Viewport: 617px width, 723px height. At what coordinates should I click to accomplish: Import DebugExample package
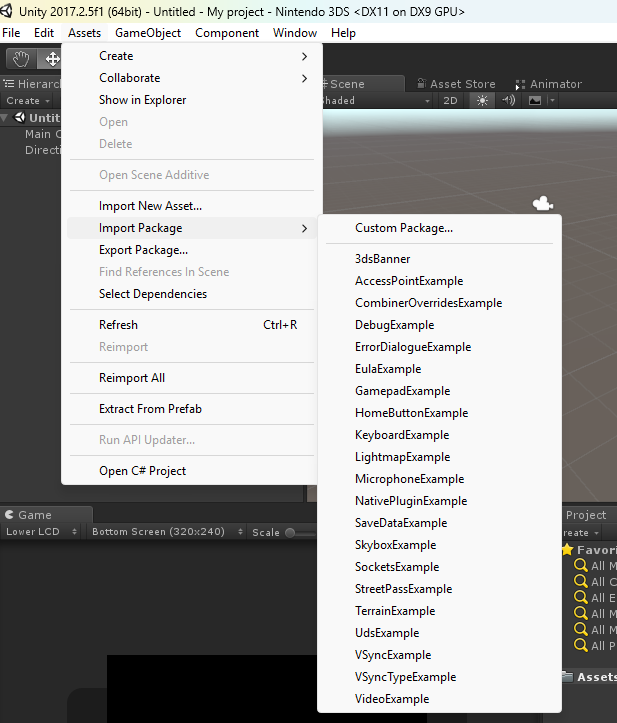439,325
